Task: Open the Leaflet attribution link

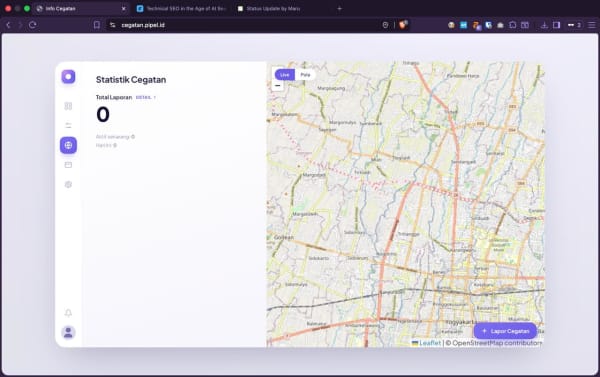Action: tap(426, 343)
